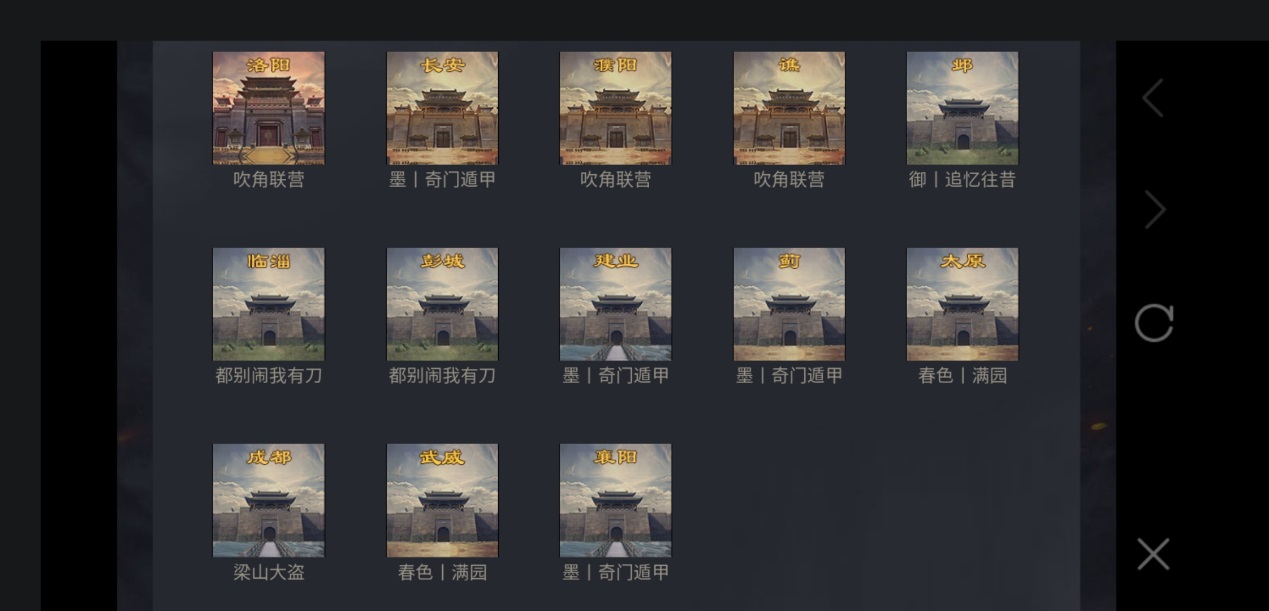Select the 洛阳 city icon

click(268, 108)
